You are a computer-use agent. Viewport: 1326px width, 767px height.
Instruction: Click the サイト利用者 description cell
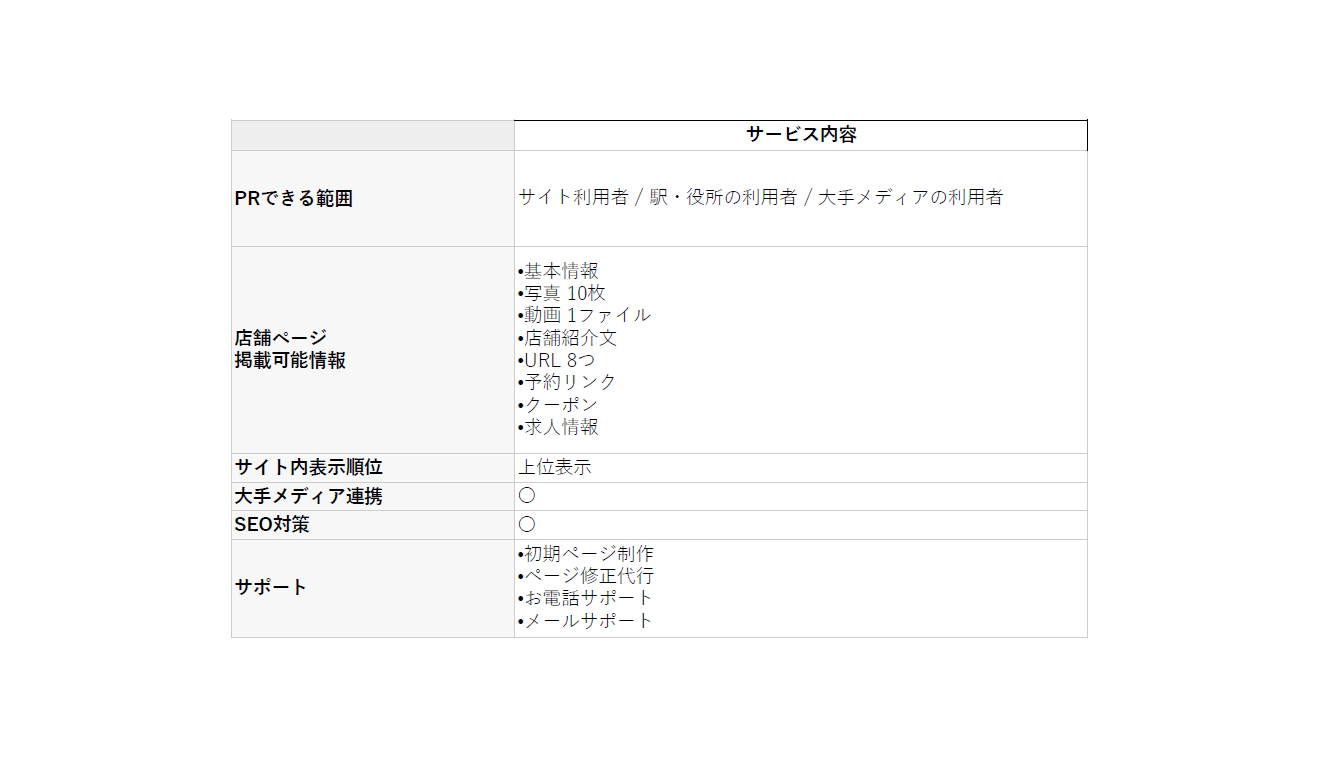point(801,199)
